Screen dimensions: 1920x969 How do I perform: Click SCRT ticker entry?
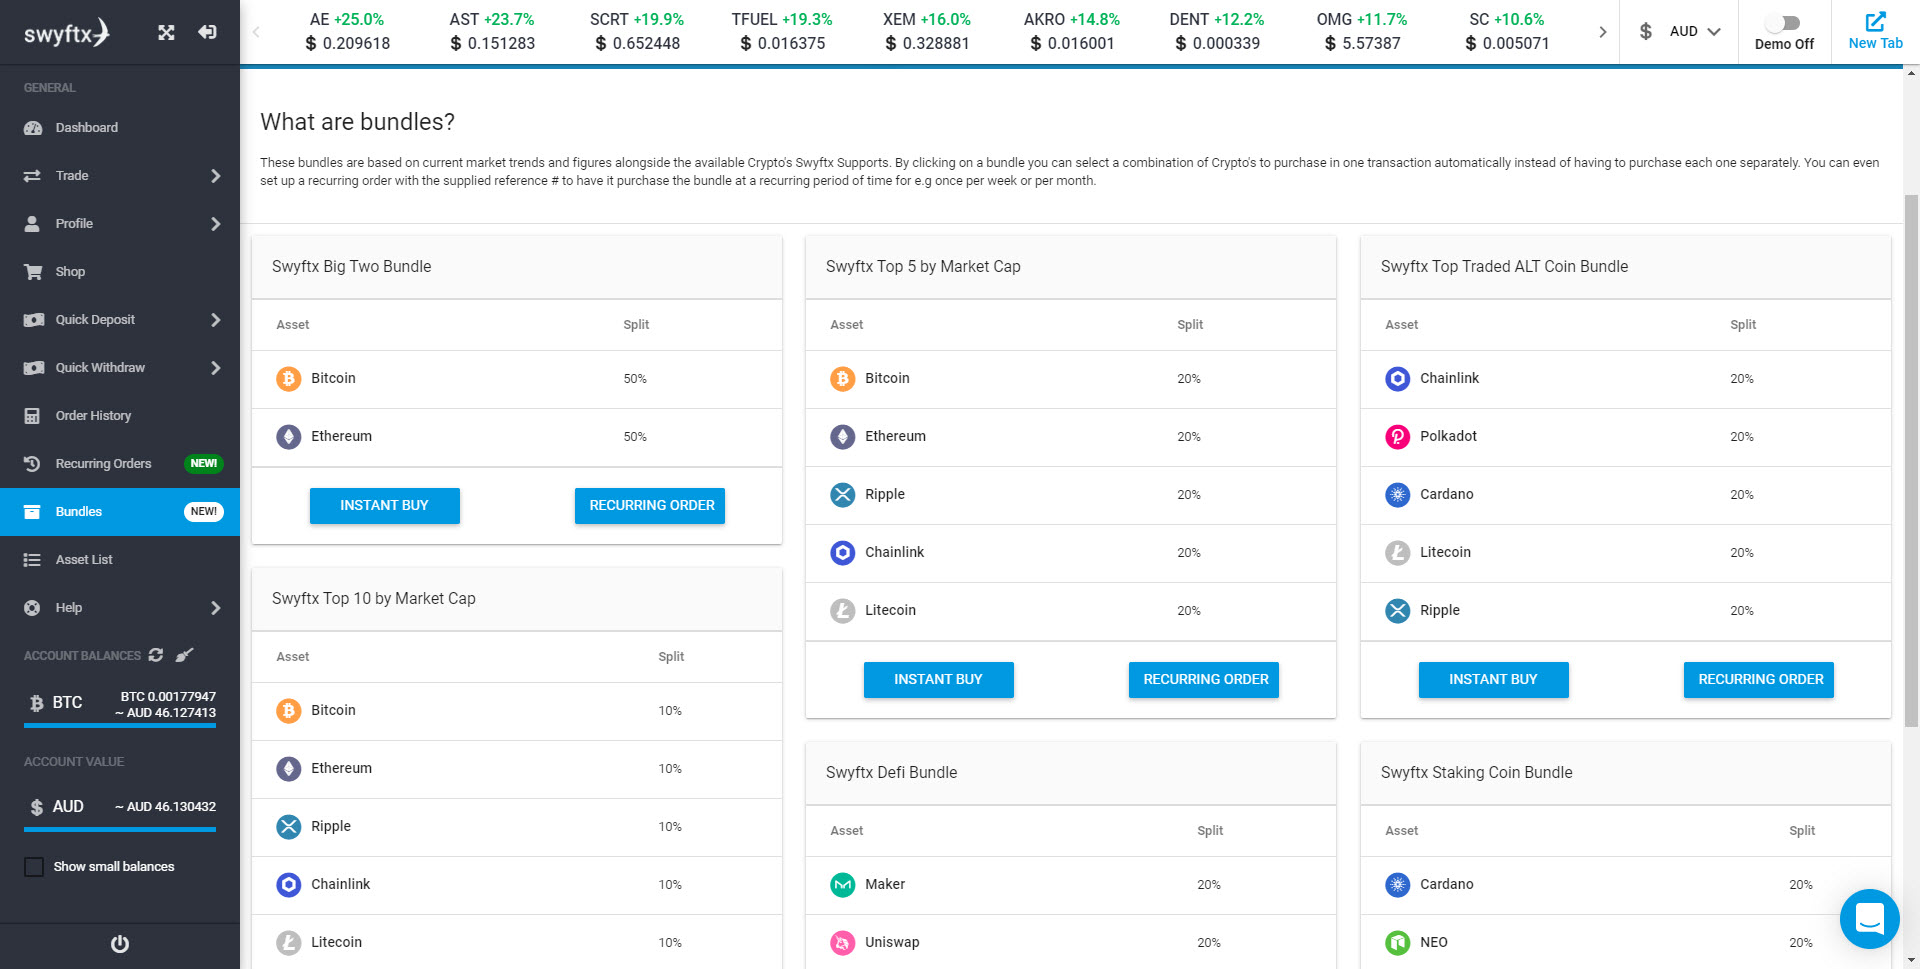click(x=637, y=32)
